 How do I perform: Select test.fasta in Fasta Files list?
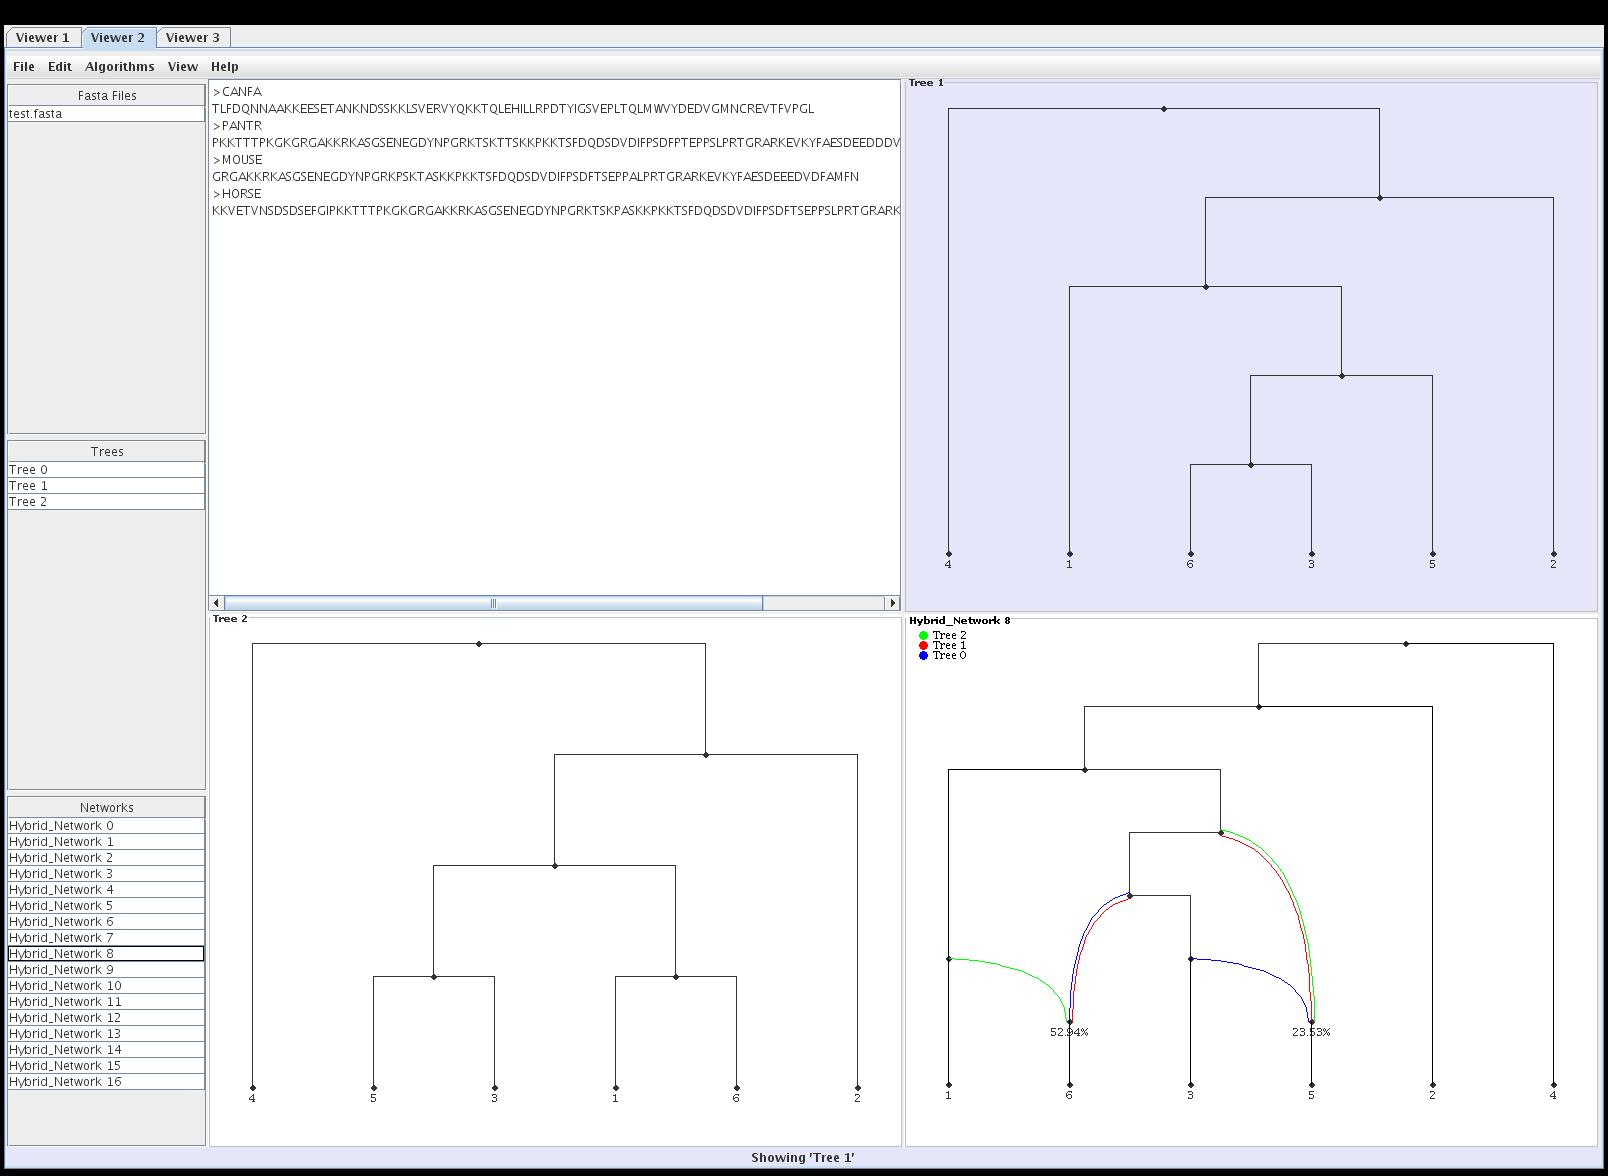tap(106, 114)
